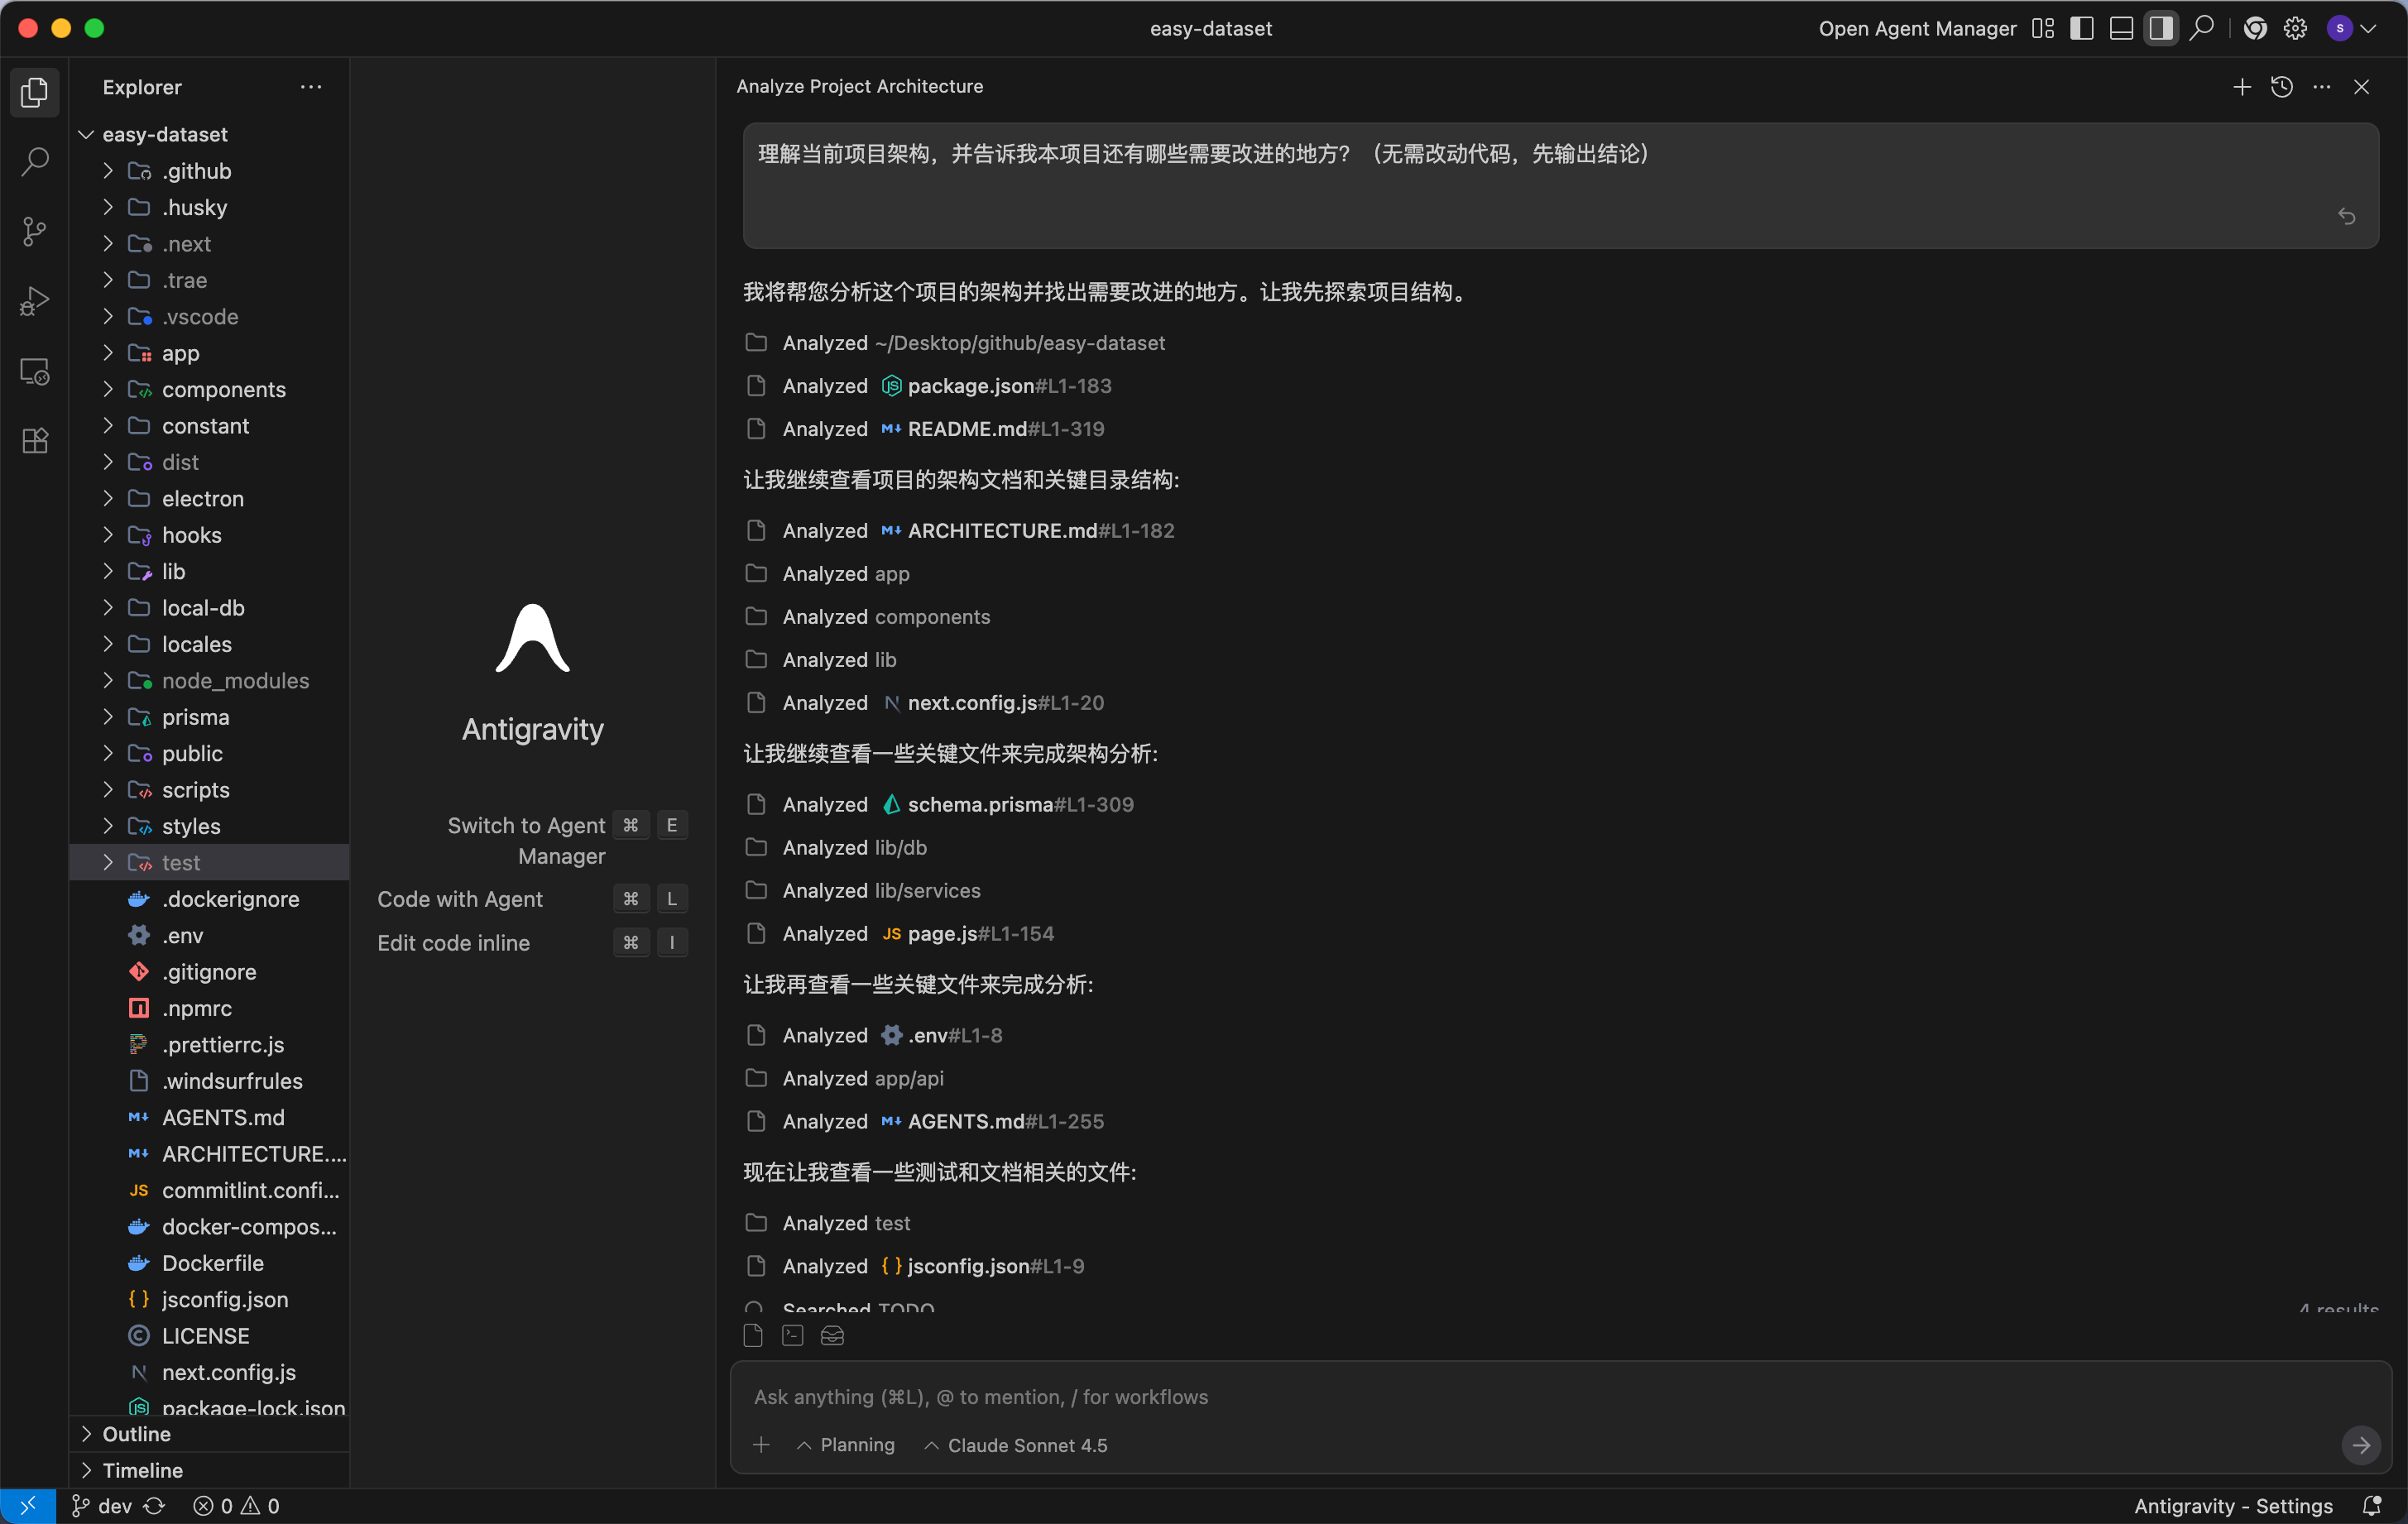Click the send arrow button
The width and height of the screenshot is (2408, 1524).
2360,1444
